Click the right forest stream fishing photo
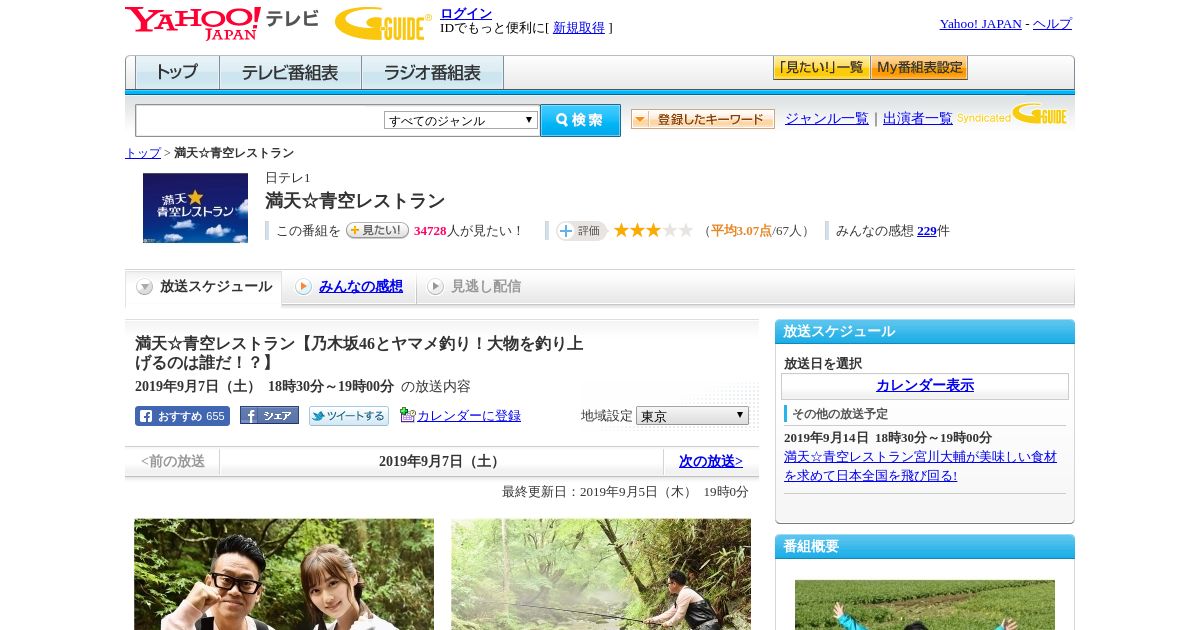Image resolution: width=1200 pixels, height=630 pixels. point(601,574)
